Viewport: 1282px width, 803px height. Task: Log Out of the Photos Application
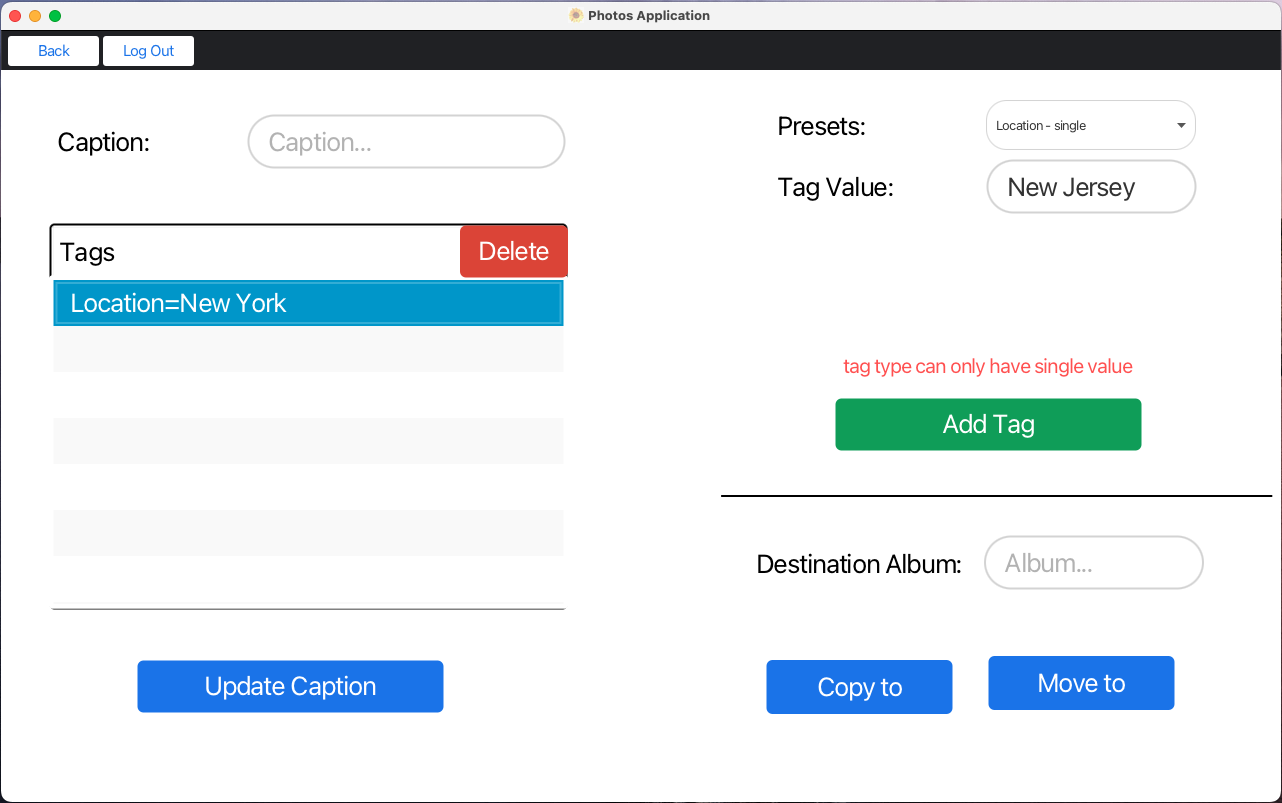point(148,50)
